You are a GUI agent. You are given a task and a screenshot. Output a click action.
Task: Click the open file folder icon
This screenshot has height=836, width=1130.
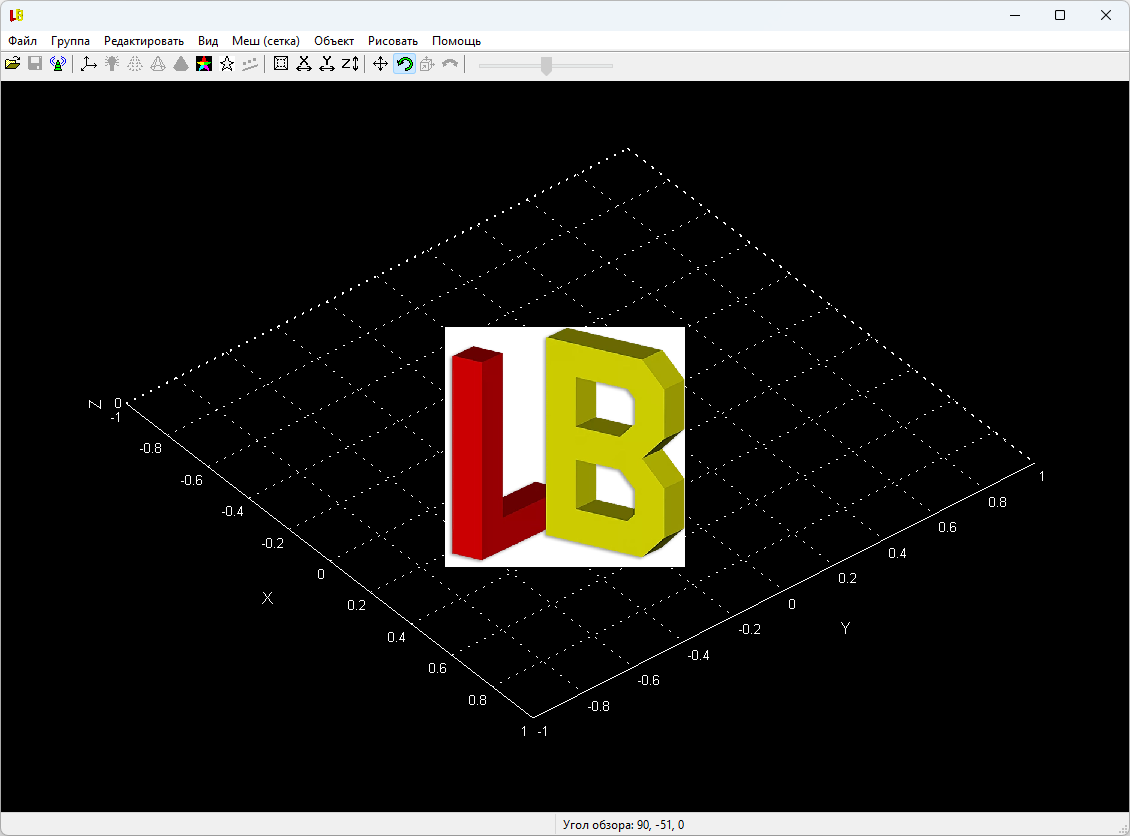(12, 64)
